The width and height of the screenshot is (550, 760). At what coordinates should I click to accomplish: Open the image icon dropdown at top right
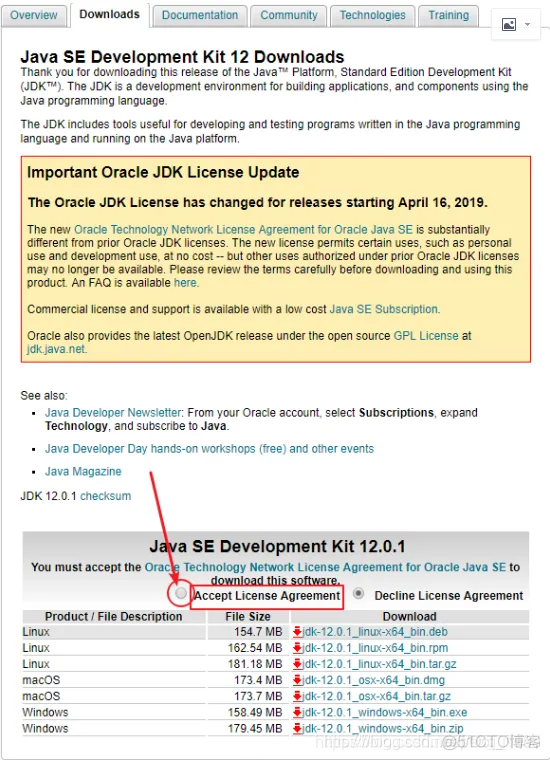(x=516, y=24)
